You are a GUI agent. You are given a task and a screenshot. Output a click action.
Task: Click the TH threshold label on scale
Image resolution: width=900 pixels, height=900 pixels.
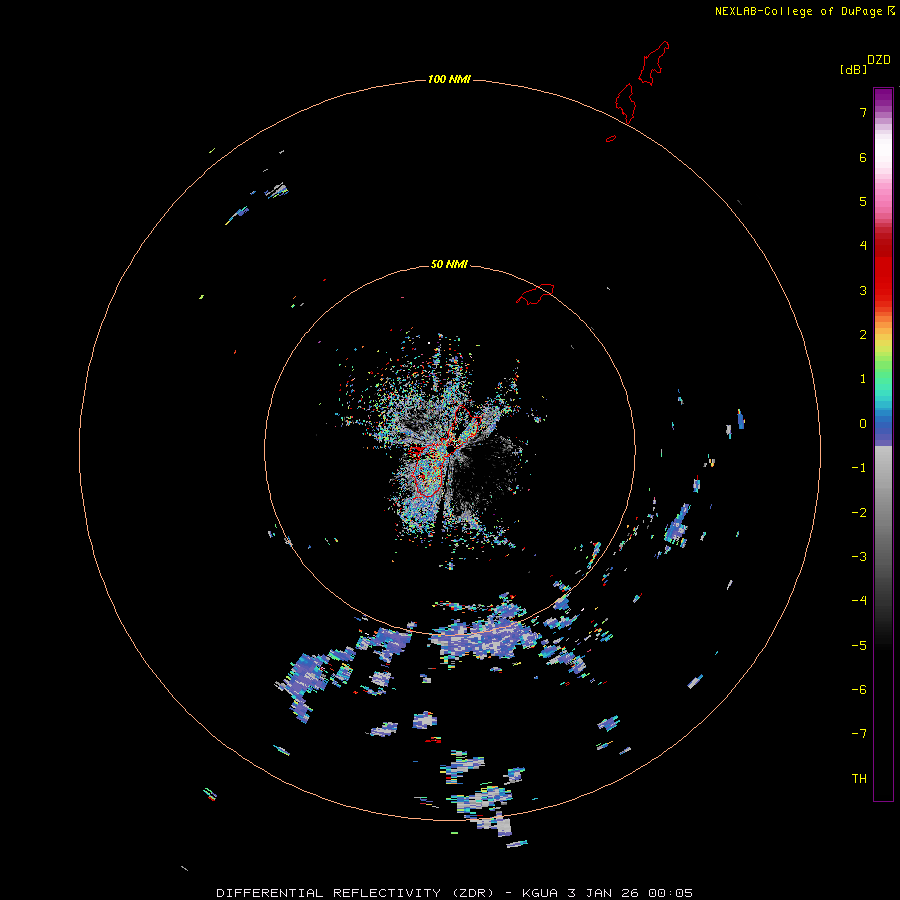859,779
